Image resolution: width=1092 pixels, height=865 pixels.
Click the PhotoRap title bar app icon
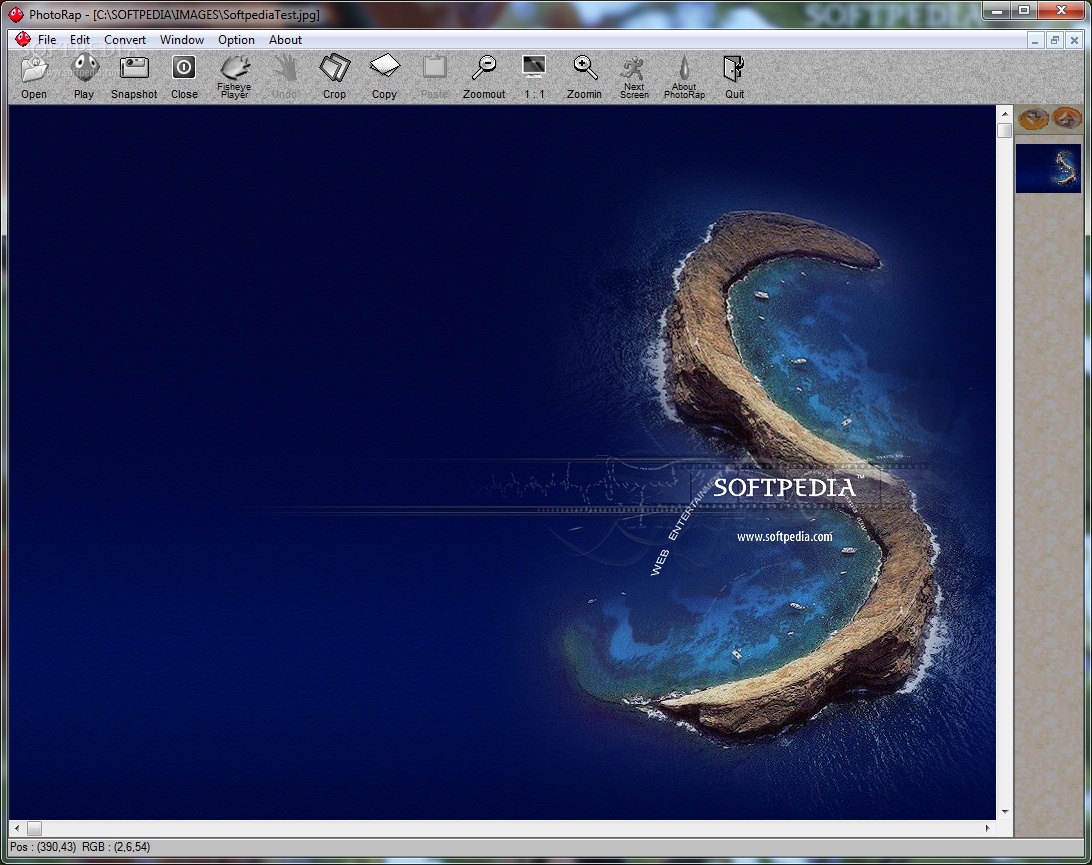click(16, 14)
